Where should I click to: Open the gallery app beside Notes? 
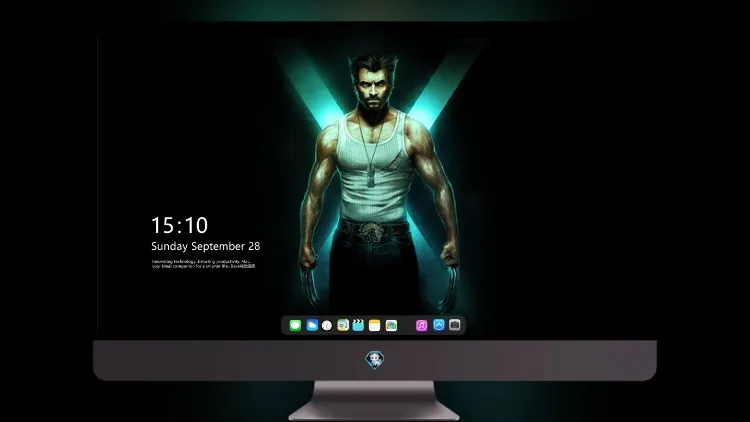click(391, 325)
